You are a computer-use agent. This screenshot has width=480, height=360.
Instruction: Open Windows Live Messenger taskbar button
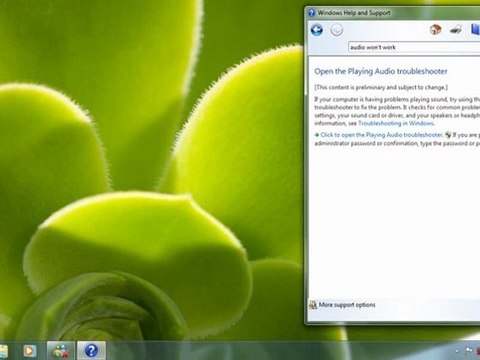tap(60, 351)
